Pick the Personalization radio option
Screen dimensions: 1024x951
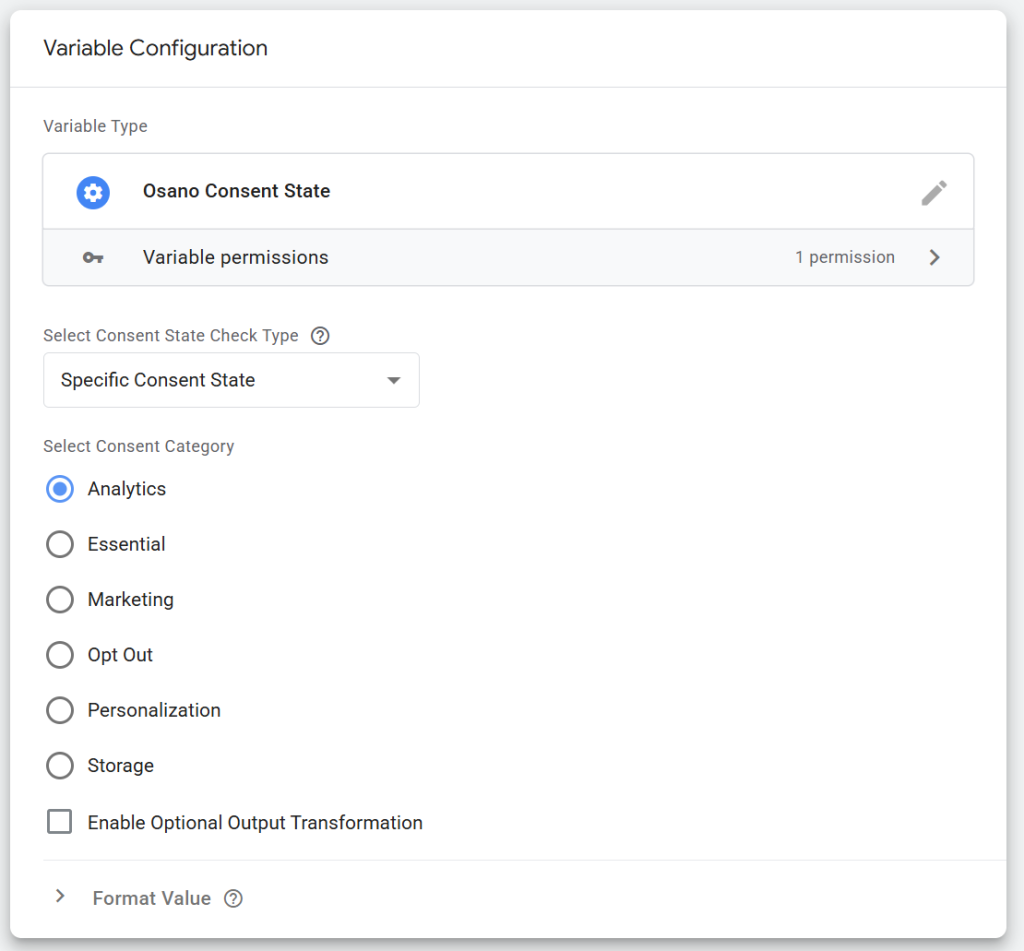pyautogui.click(x=59, y=710)
